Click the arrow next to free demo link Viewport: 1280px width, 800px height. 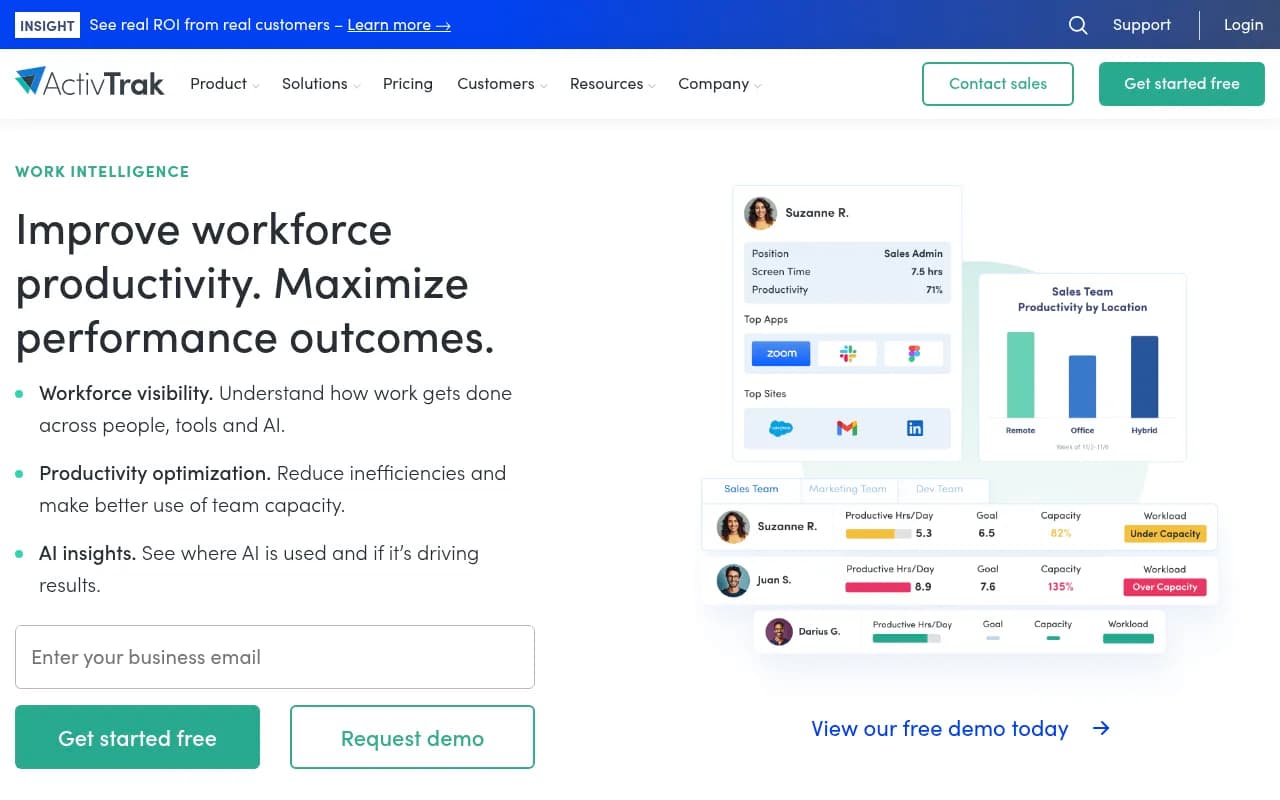coord(1101,728)
